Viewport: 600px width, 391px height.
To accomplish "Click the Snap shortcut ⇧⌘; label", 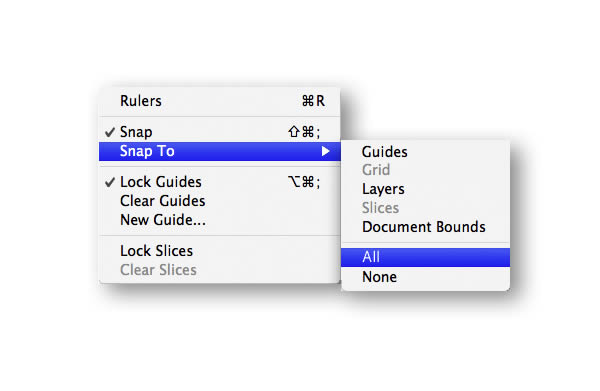I will 304,132.
